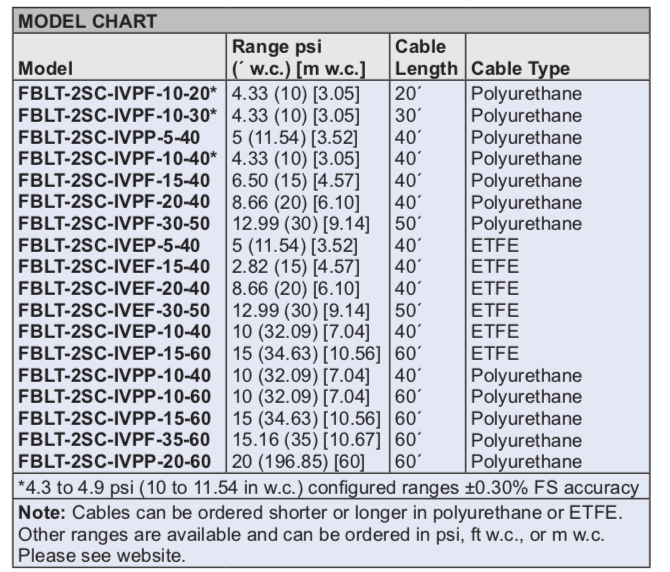Click Polyurethane cable type for FBLT-2SC-IVPF-35-60
The image size is (670, 572).
523,439
